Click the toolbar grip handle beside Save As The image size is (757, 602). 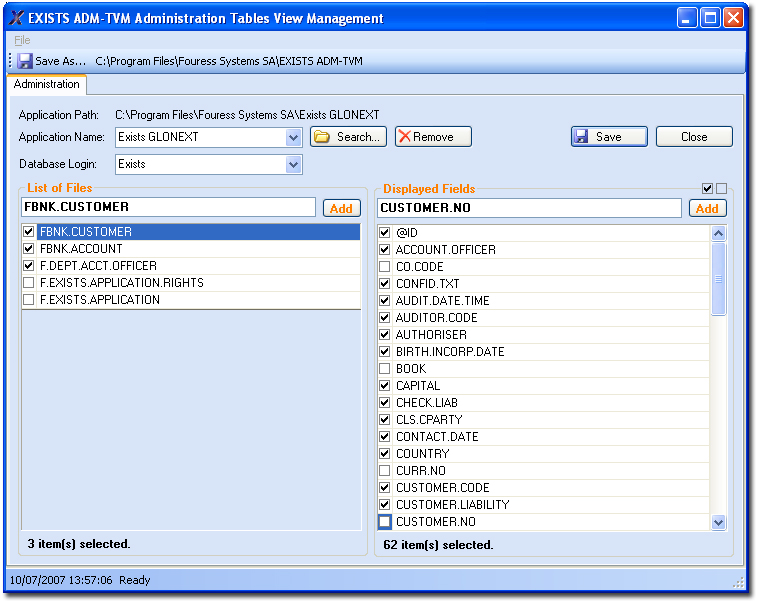10,61
